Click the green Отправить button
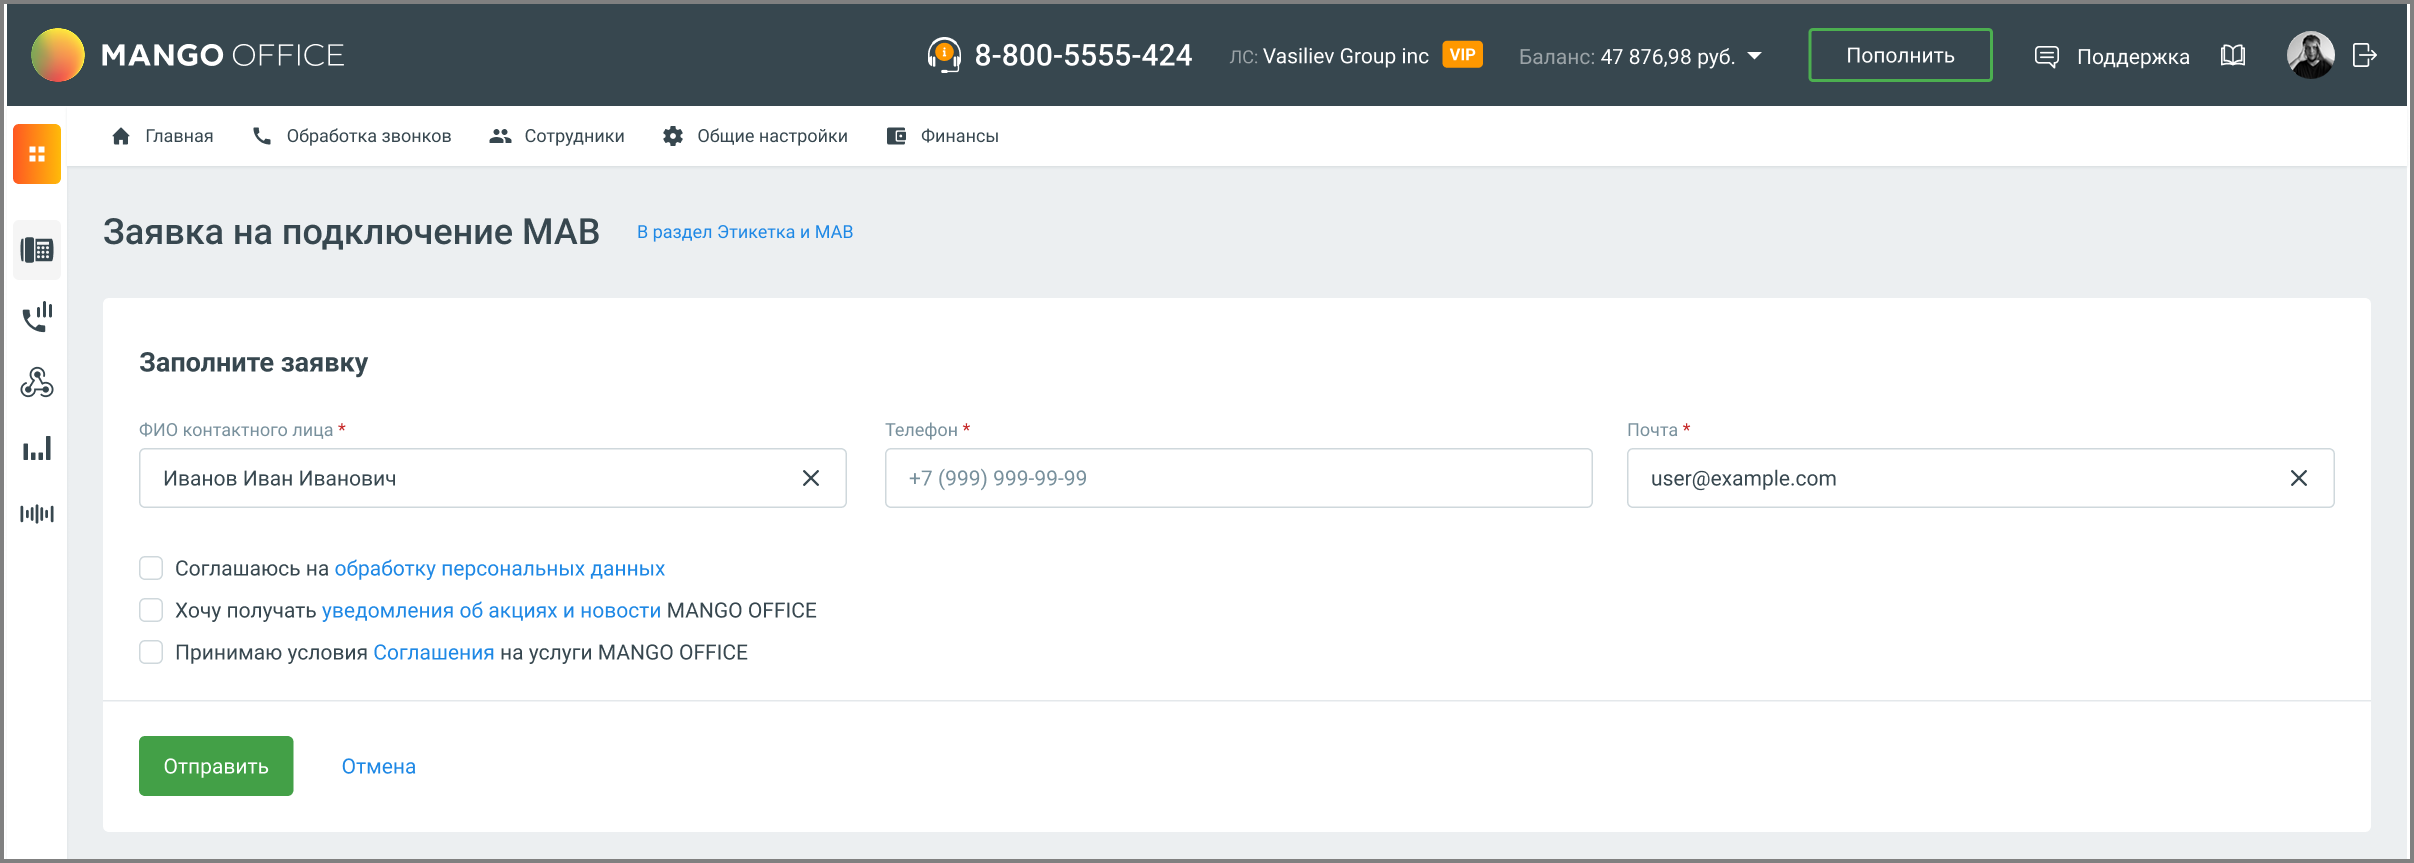Screen dimensions: 2414x863 point(216,766)
